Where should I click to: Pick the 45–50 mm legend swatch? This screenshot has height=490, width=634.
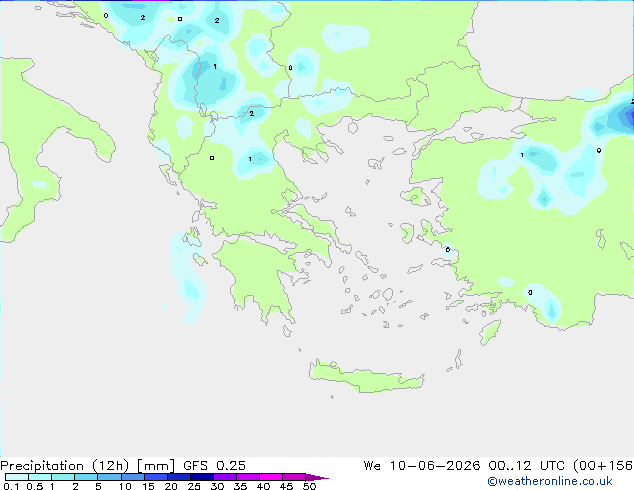pyautogui.click(x=294, y=477)
